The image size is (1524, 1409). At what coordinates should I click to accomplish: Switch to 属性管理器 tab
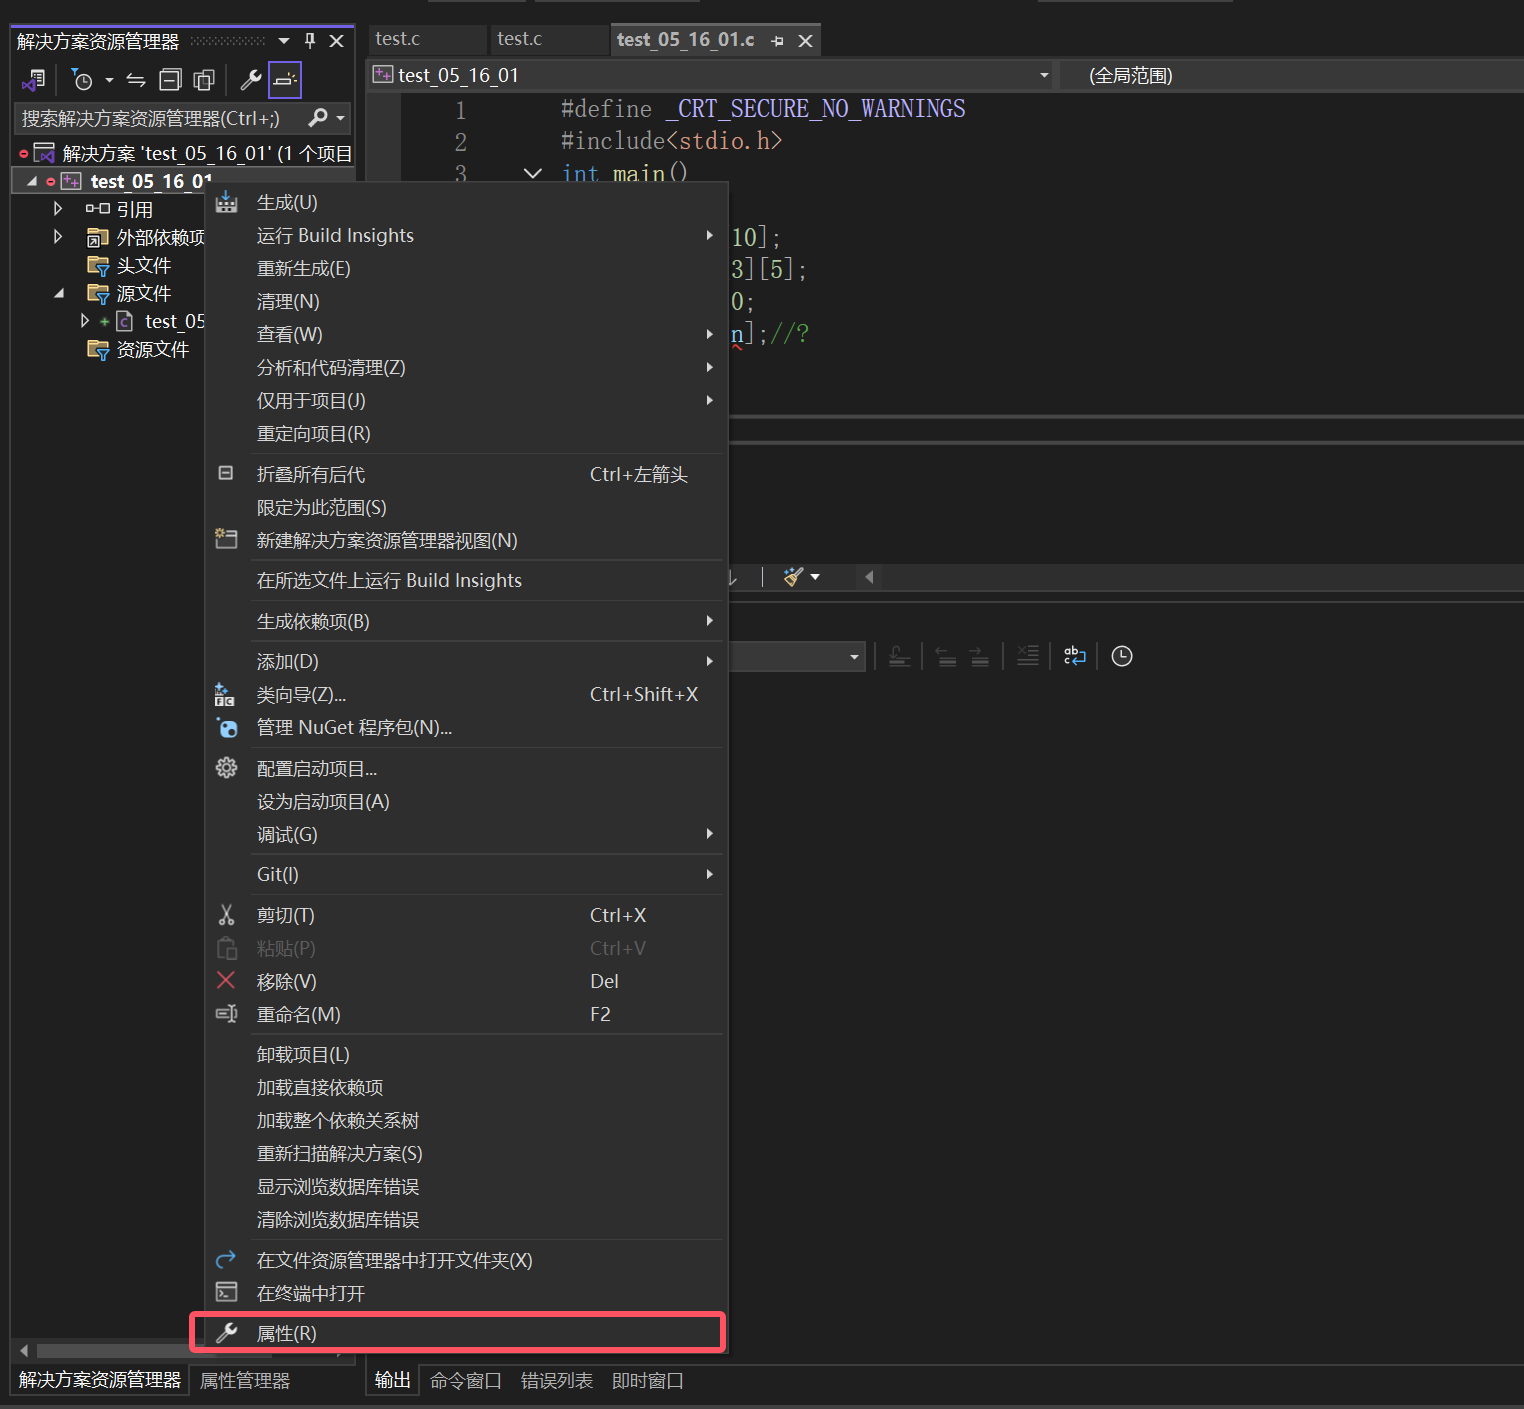tap(245, 1381)
